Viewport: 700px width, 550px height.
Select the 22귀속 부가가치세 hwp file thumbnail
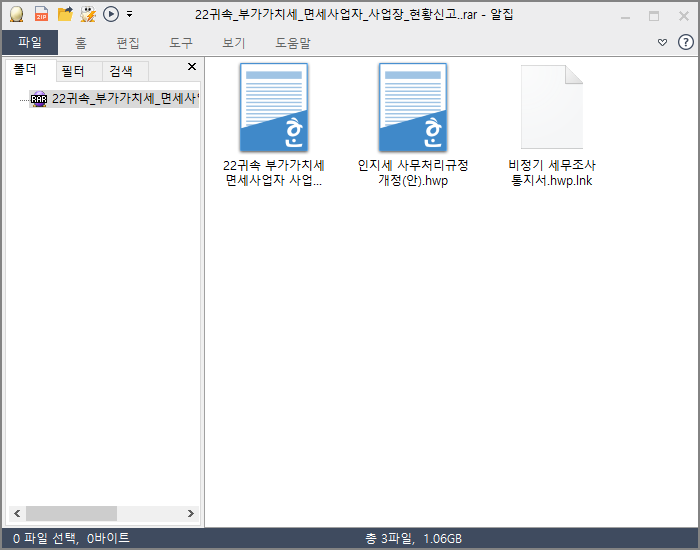(274, 107)
